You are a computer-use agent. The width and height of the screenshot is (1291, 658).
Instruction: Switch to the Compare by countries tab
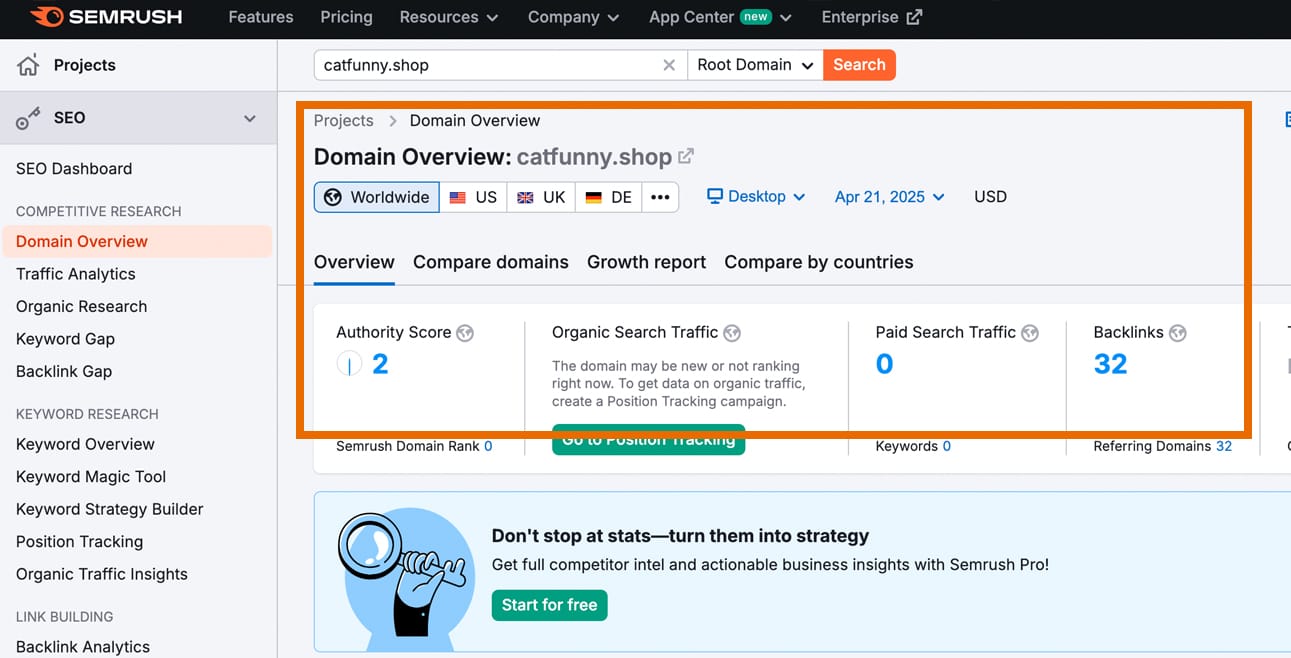pos(819,263)
